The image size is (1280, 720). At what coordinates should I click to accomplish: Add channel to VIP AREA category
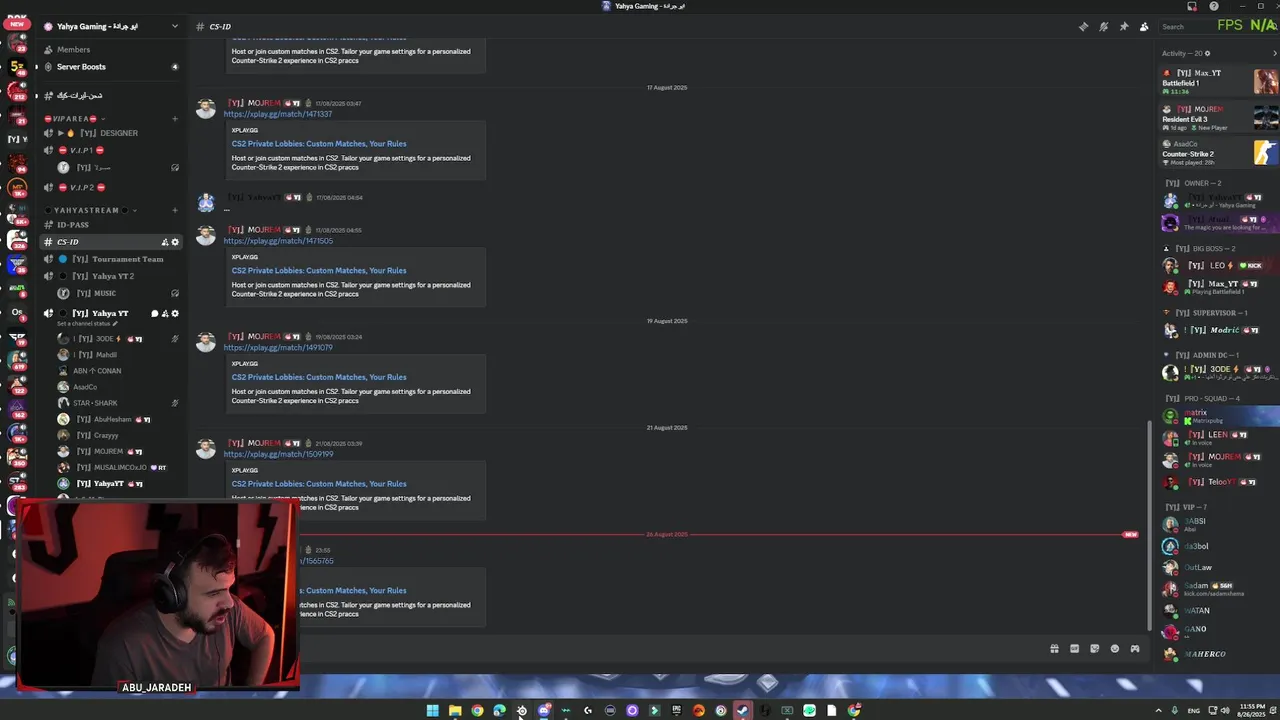175,119
